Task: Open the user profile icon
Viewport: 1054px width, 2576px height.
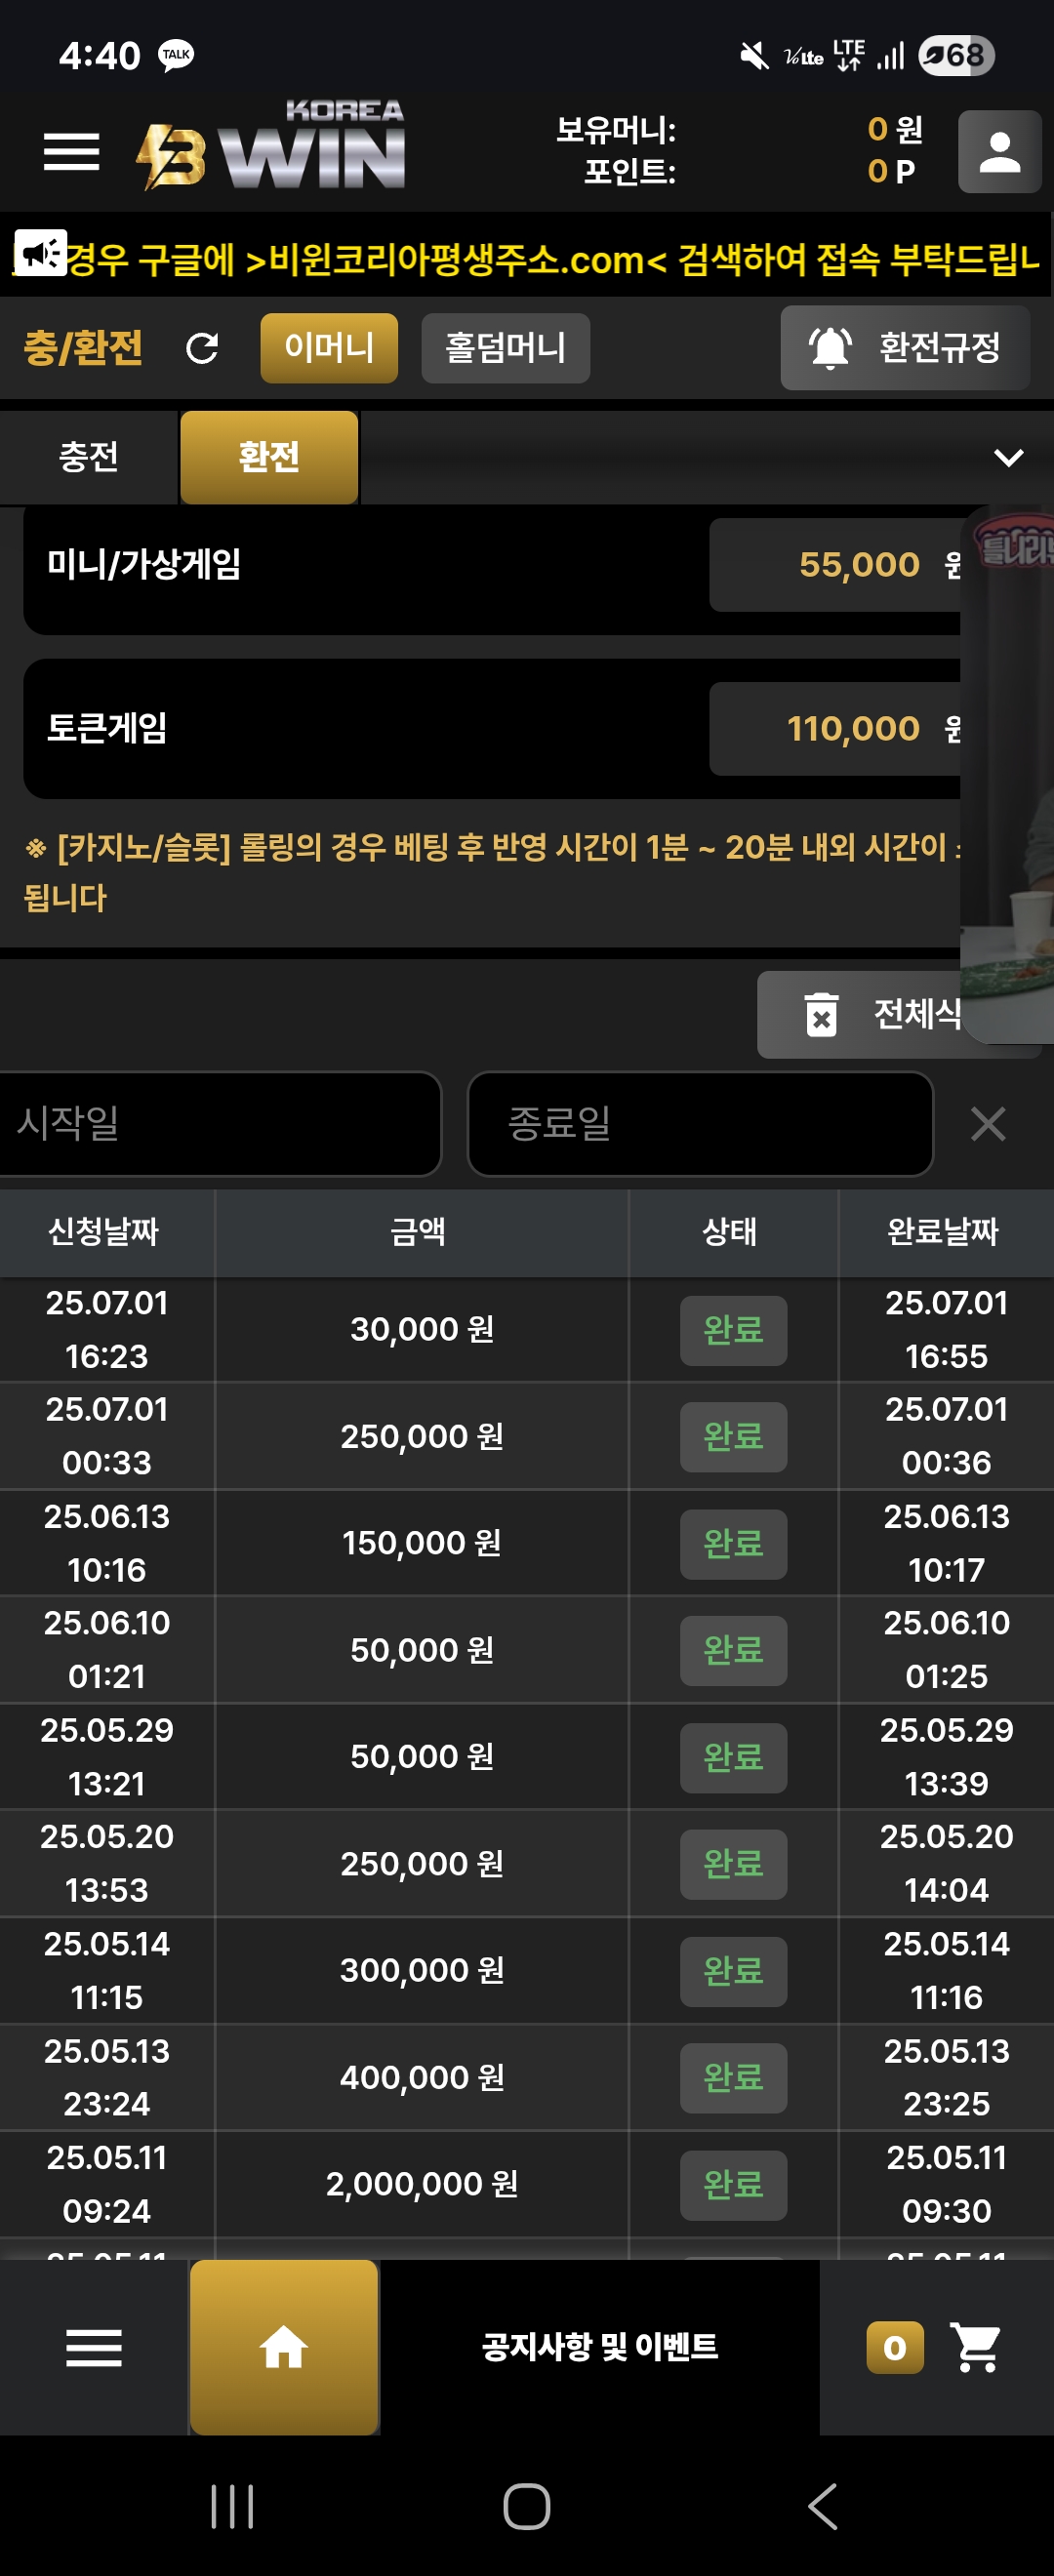Action: pyautogui.click(x=999, y=152)
